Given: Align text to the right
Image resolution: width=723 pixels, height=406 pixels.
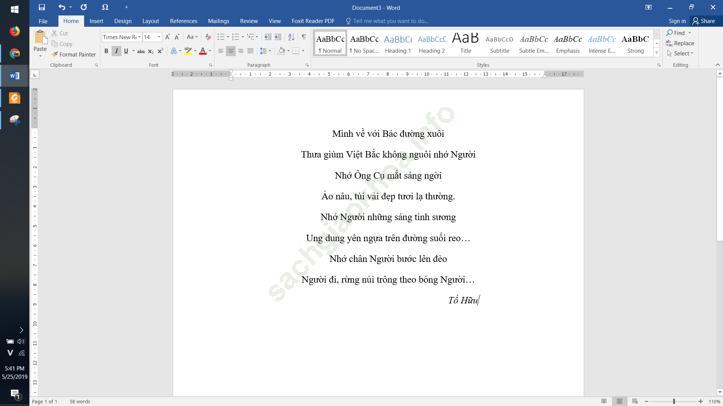Looking at the screenshot, I should [x=240, y=51].
